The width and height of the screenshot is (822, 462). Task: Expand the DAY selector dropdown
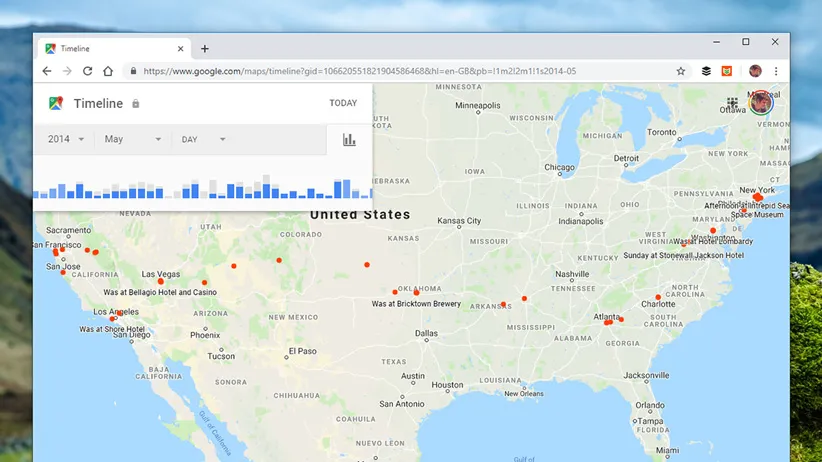[203, 139]
